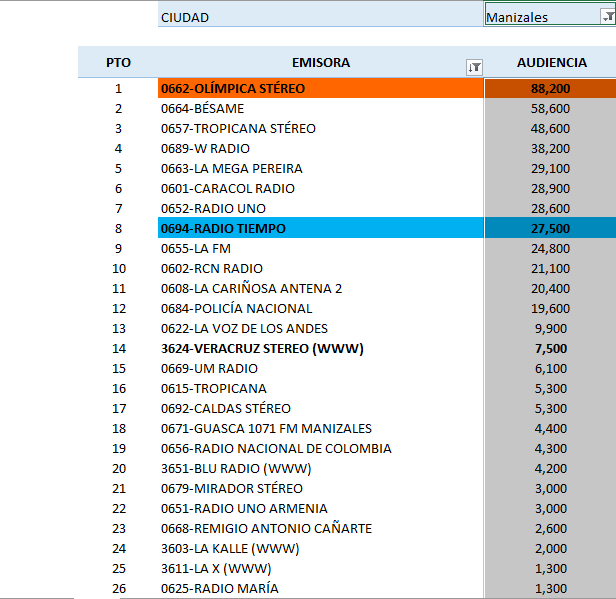Viewport: 616px width, 599px height.
Task: Select the 0657-TROPICANA STÉREO cell
Action: coord(321,128)
